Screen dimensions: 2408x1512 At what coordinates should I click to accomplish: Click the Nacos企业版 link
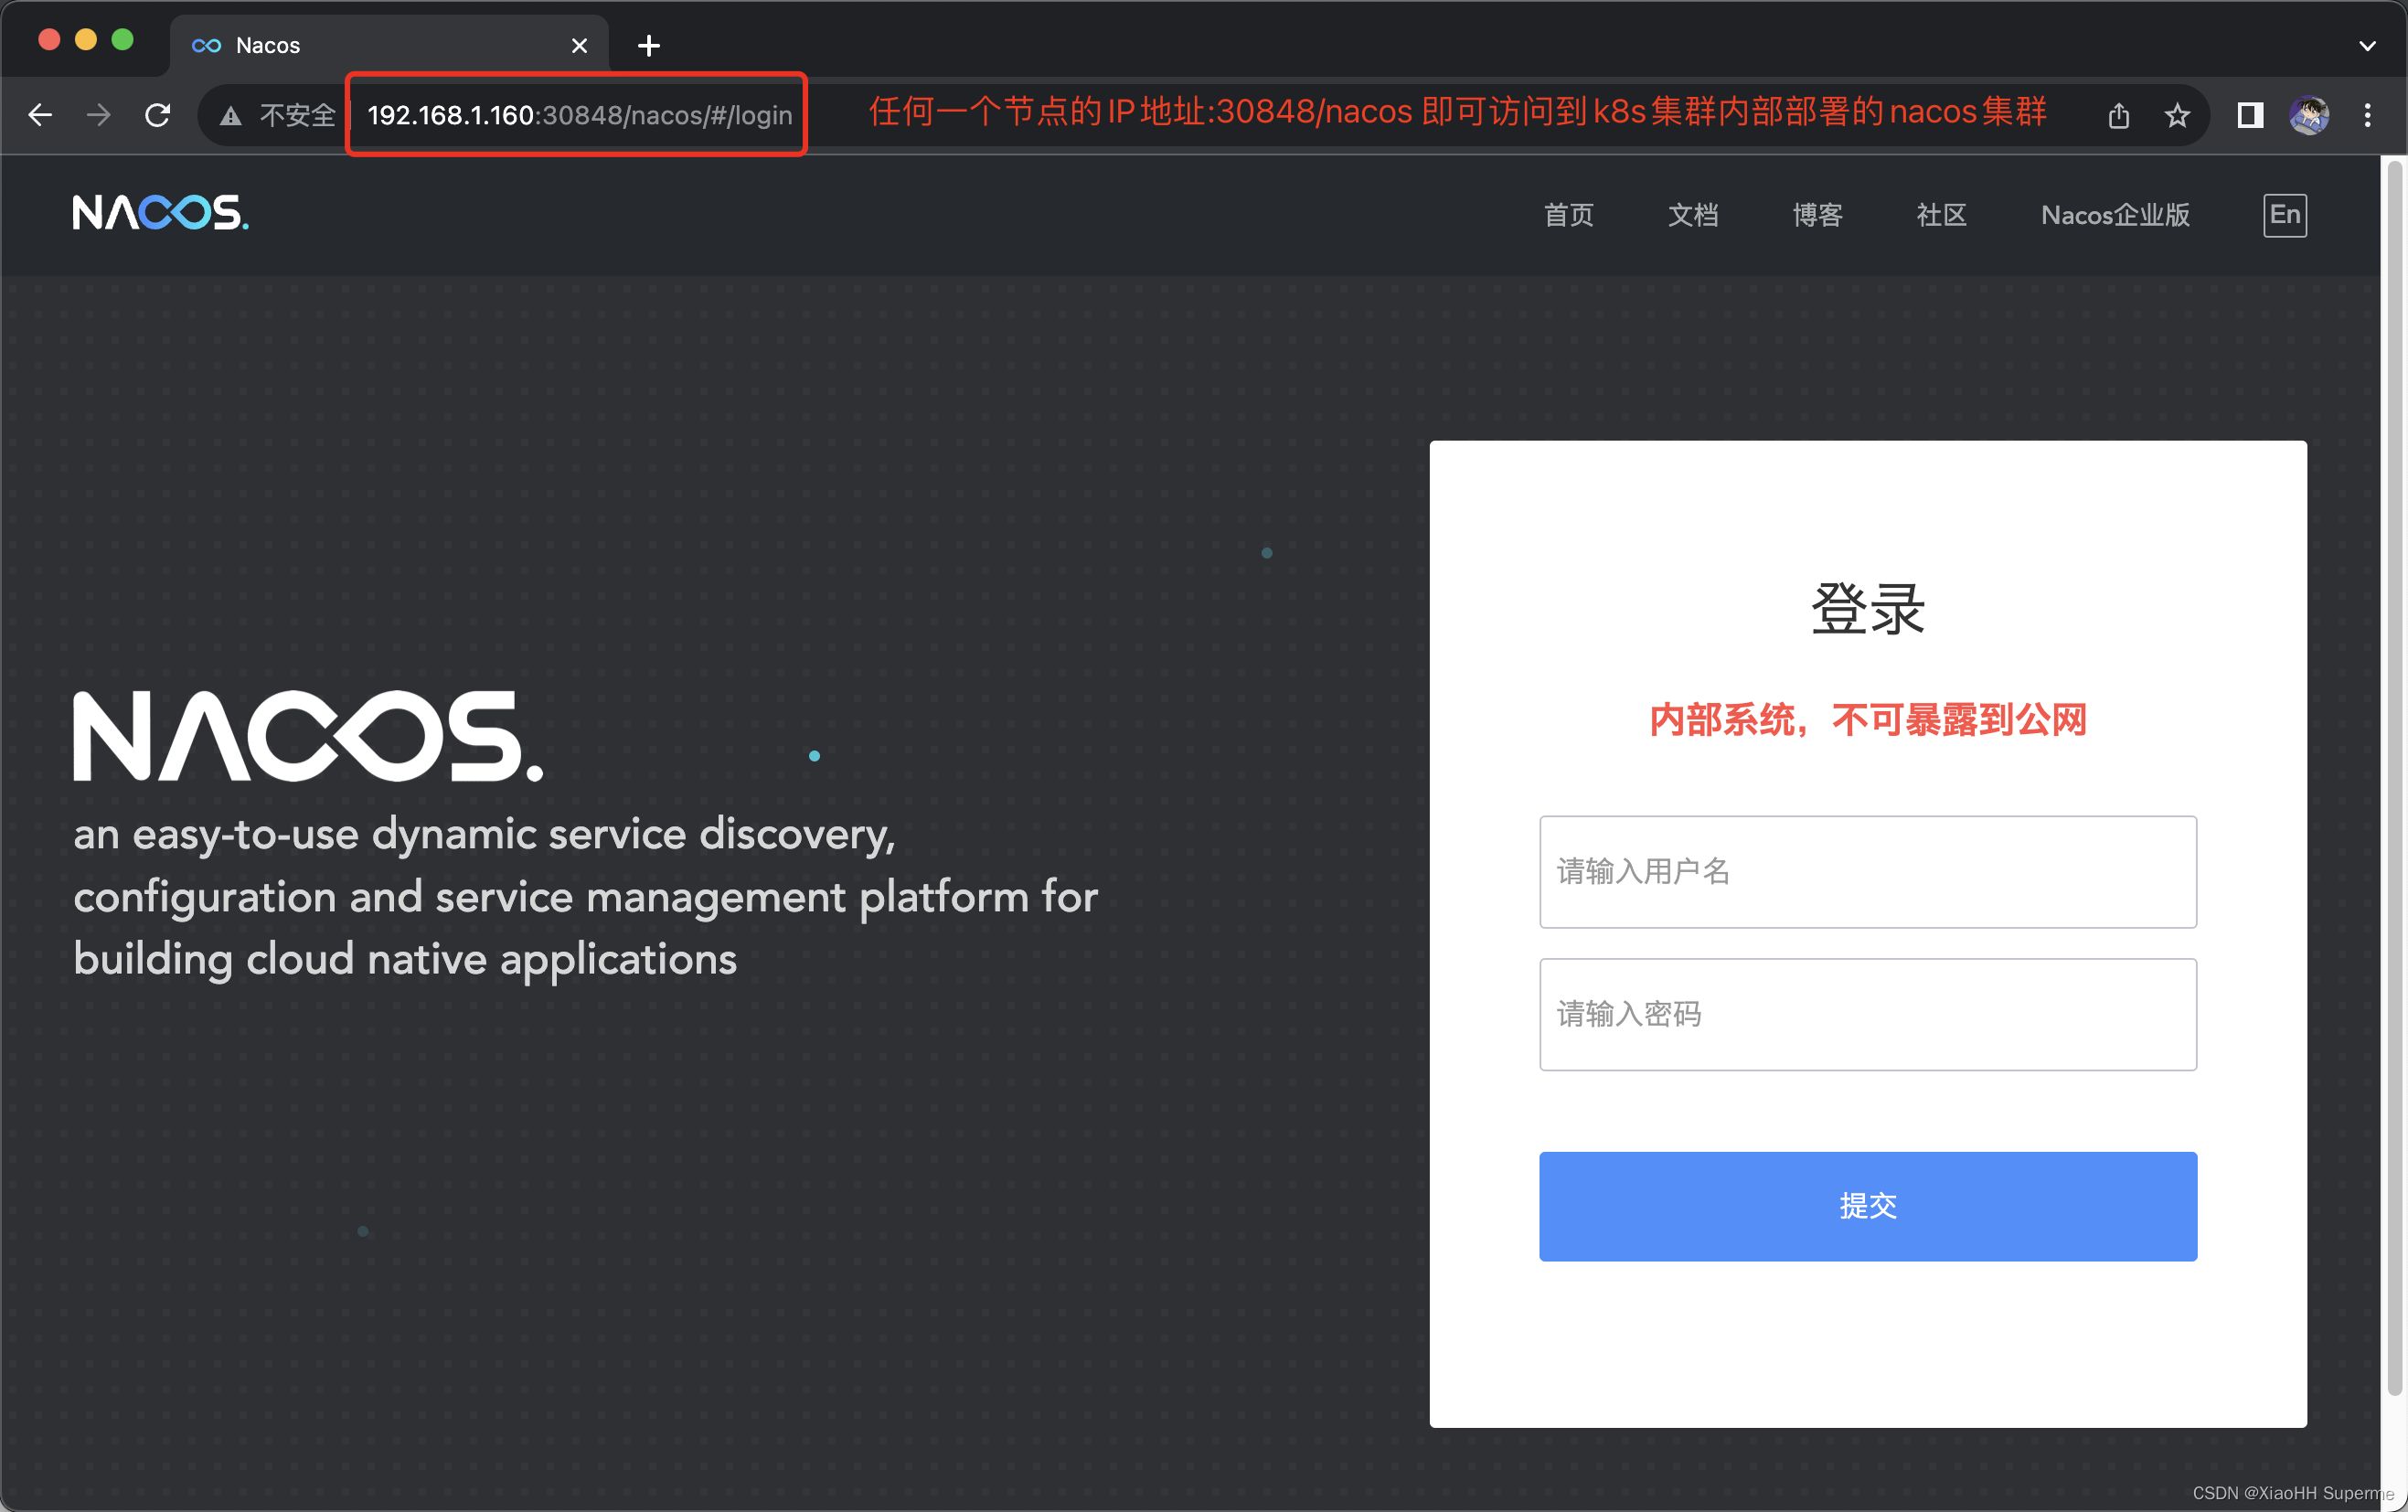point(2115,215)
